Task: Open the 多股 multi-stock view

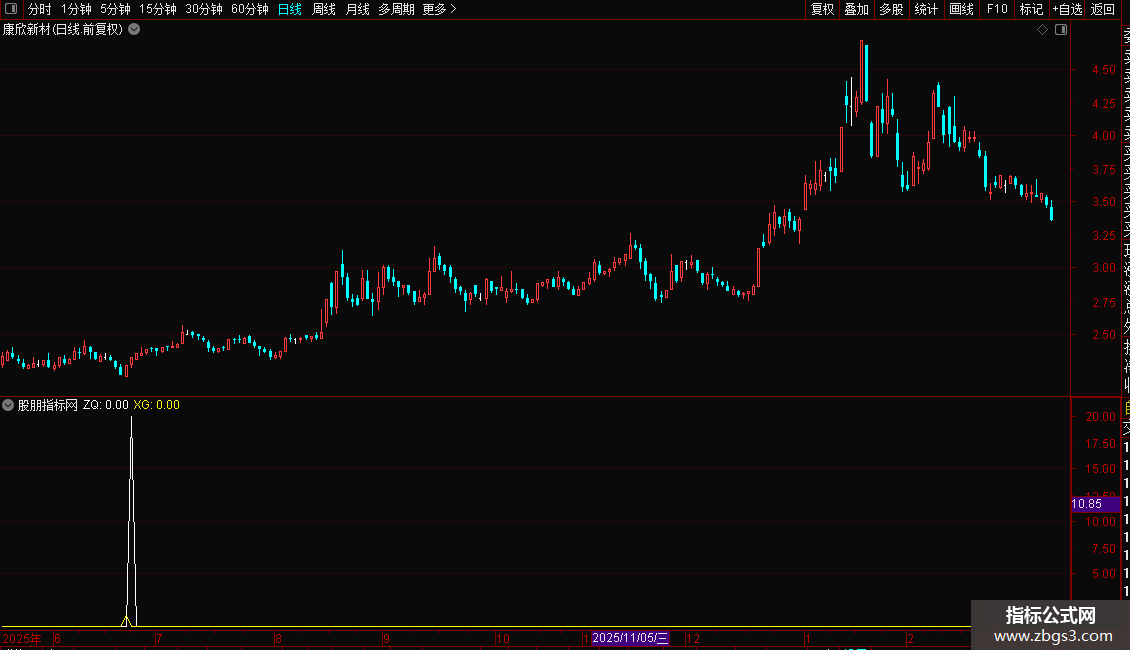Action: point(891,9)
